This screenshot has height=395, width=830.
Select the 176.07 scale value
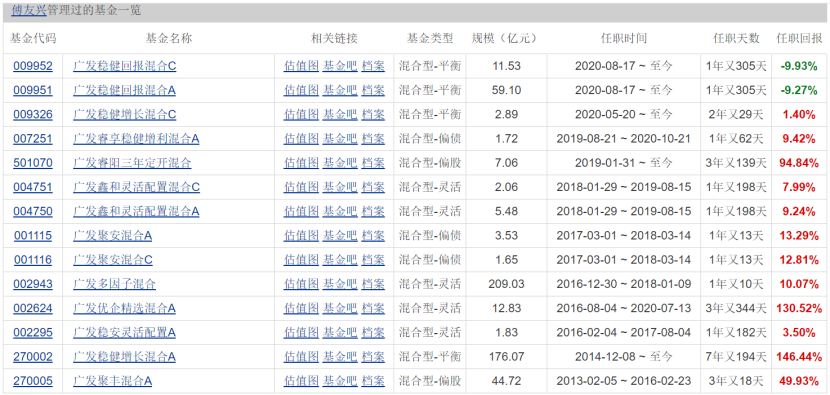(x=507, y=357)
